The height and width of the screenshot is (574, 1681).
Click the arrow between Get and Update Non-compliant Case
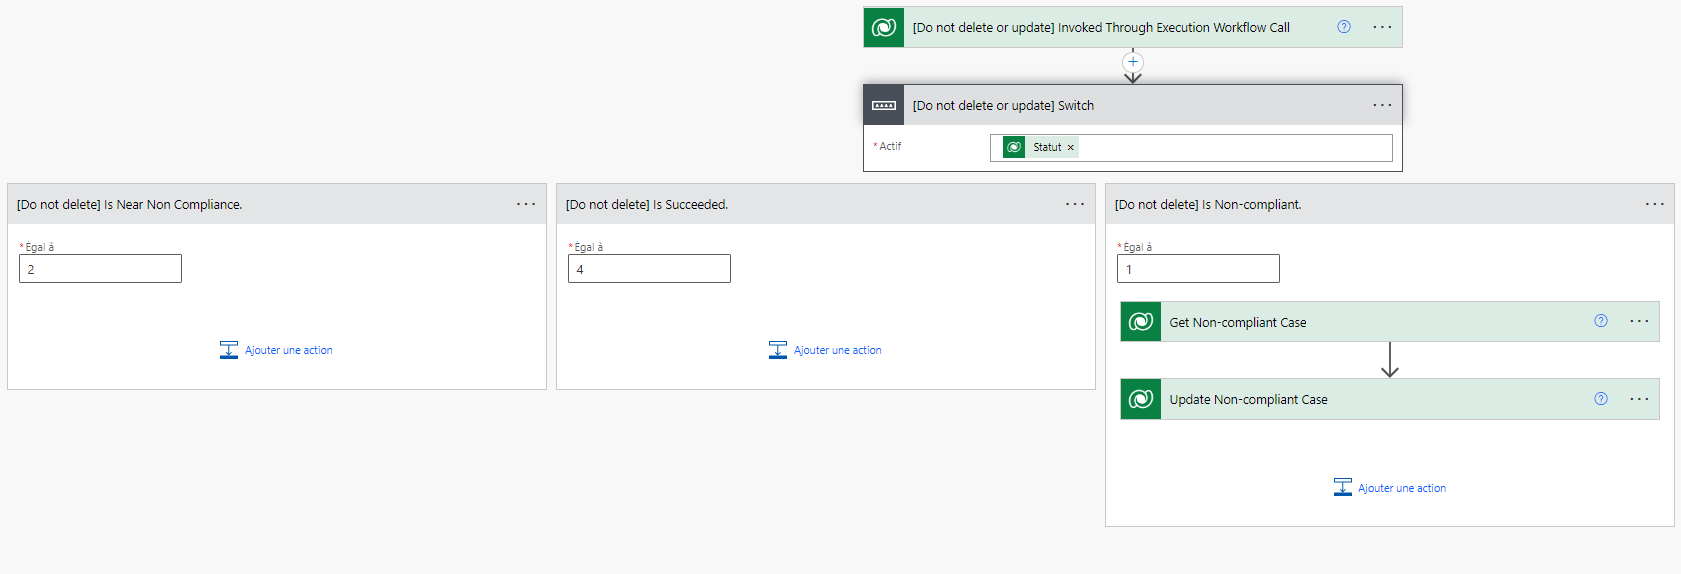(1390, 360)
